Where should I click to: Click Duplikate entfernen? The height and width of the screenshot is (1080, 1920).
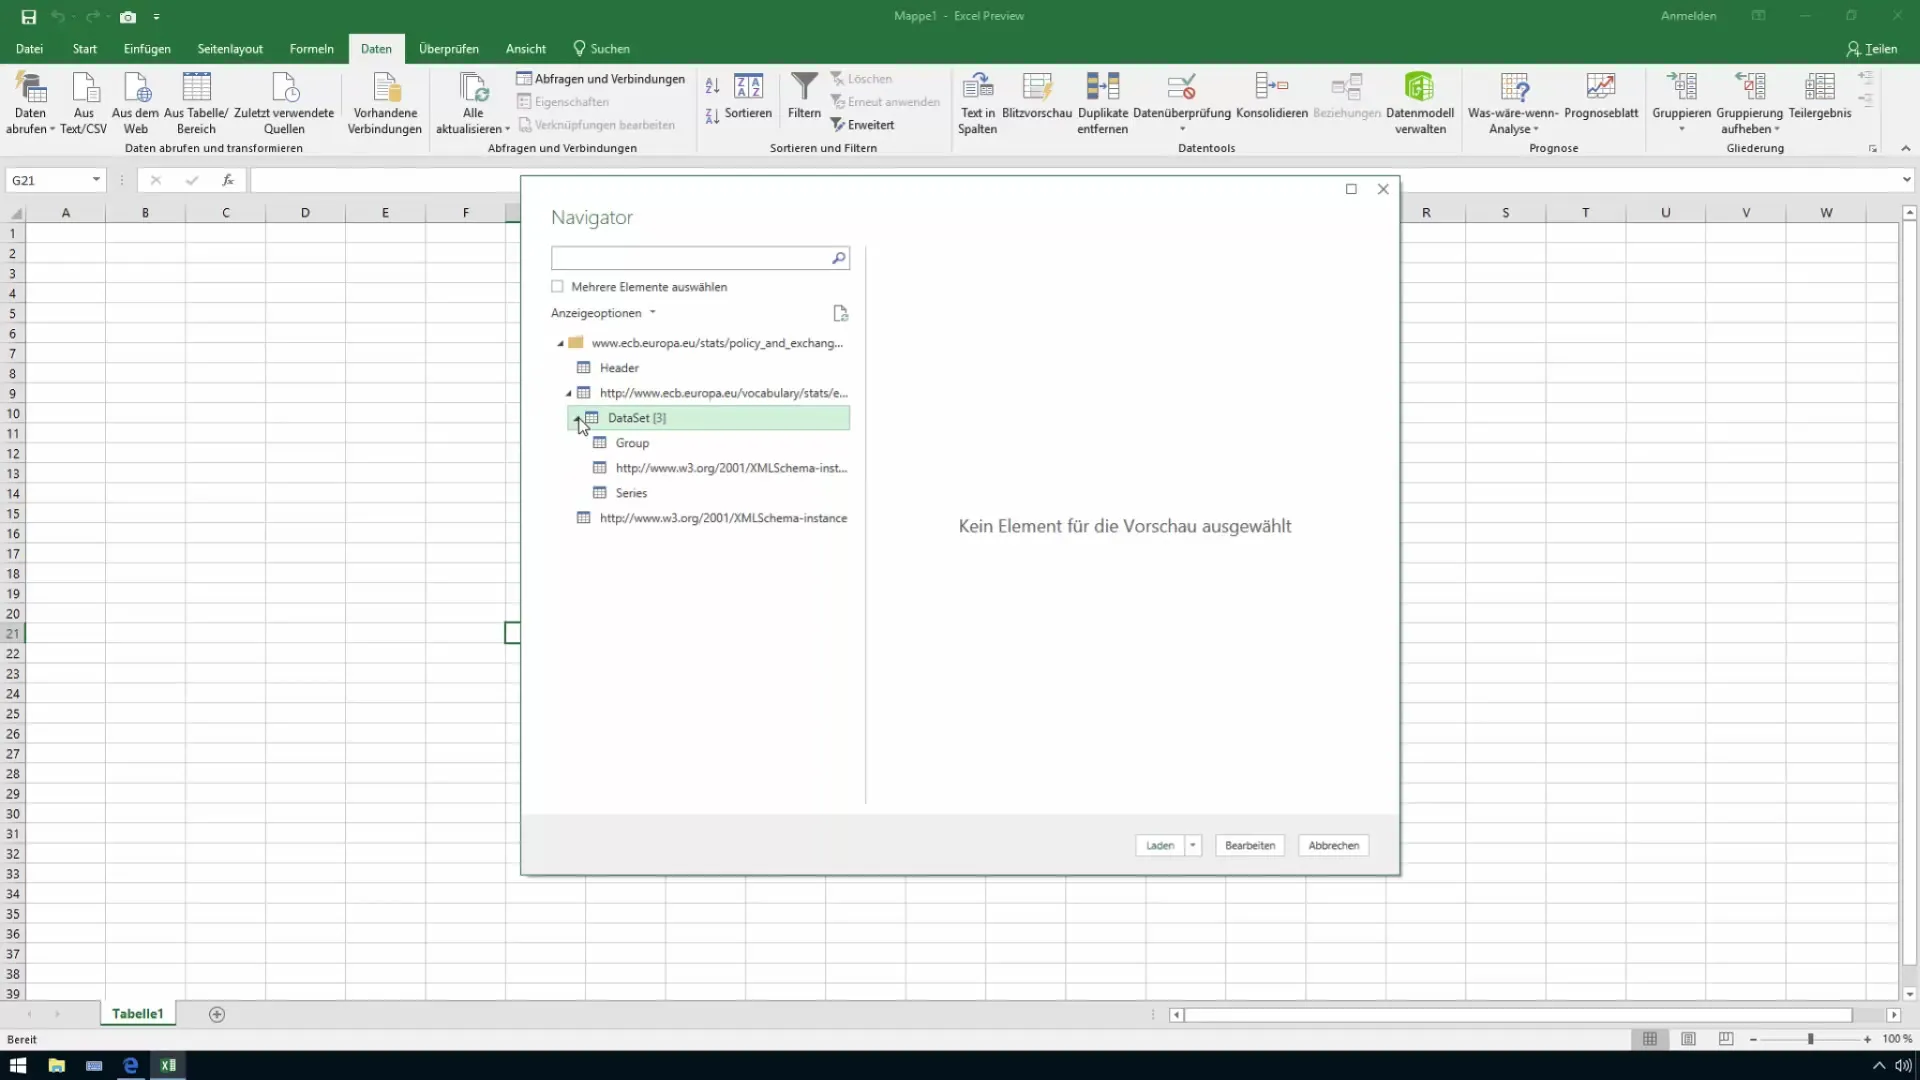[x=1103, y=103]
